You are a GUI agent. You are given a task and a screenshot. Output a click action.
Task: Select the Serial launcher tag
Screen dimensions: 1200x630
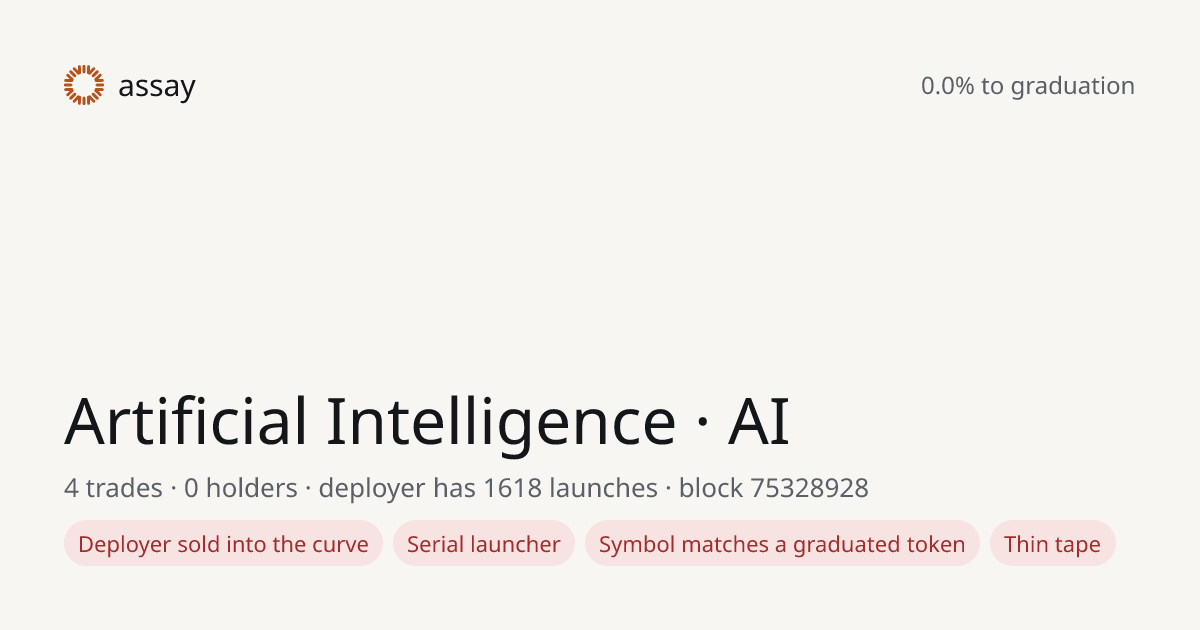[x=484, y=544]
